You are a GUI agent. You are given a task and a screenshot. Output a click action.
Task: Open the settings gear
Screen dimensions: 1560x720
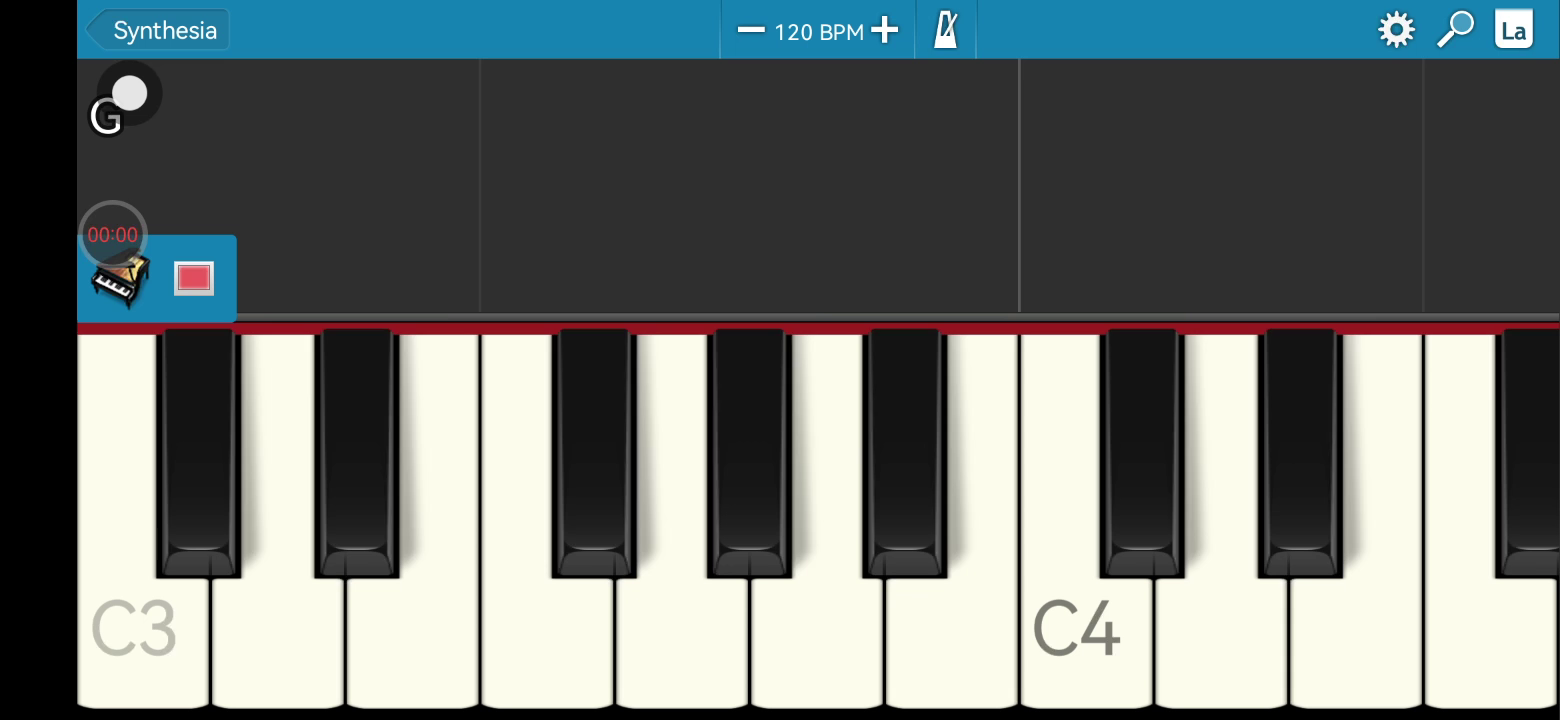pos(1396,30)
